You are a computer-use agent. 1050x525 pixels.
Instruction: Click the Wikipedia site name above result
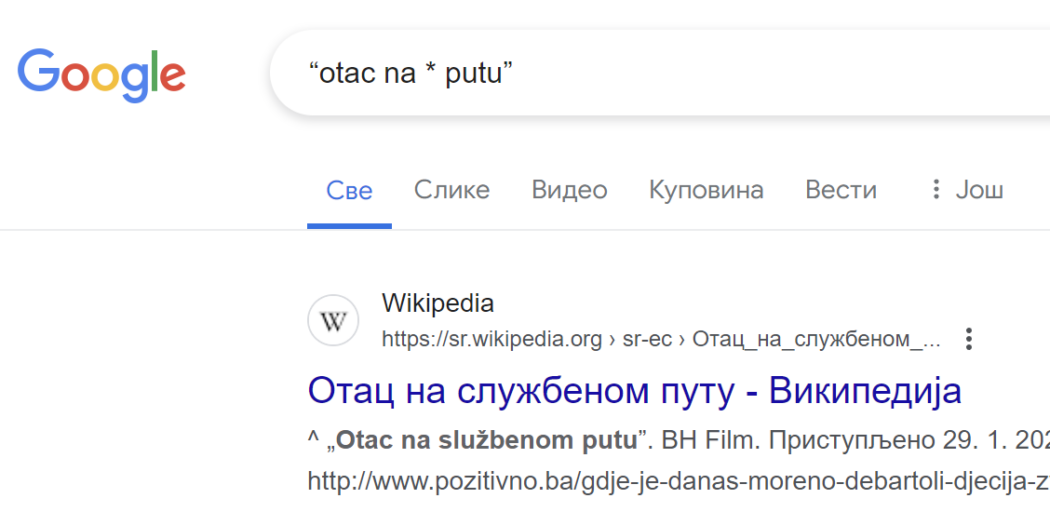tap(438, 303)
